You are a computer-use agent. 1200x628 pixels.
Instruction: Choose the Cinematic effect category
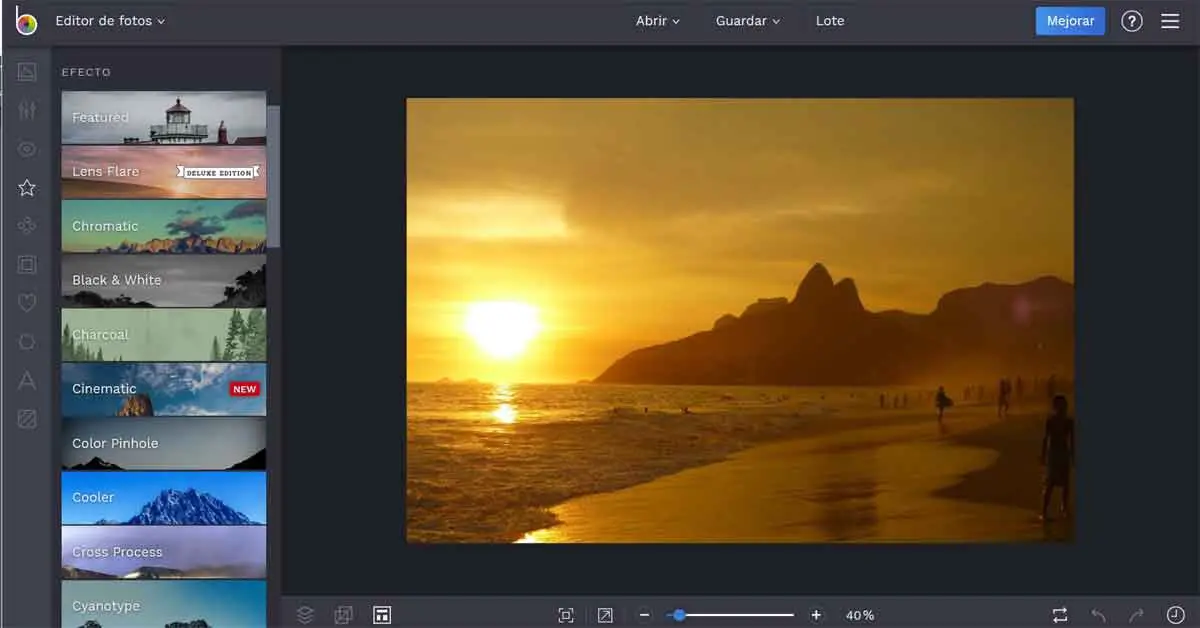[163, 389]
